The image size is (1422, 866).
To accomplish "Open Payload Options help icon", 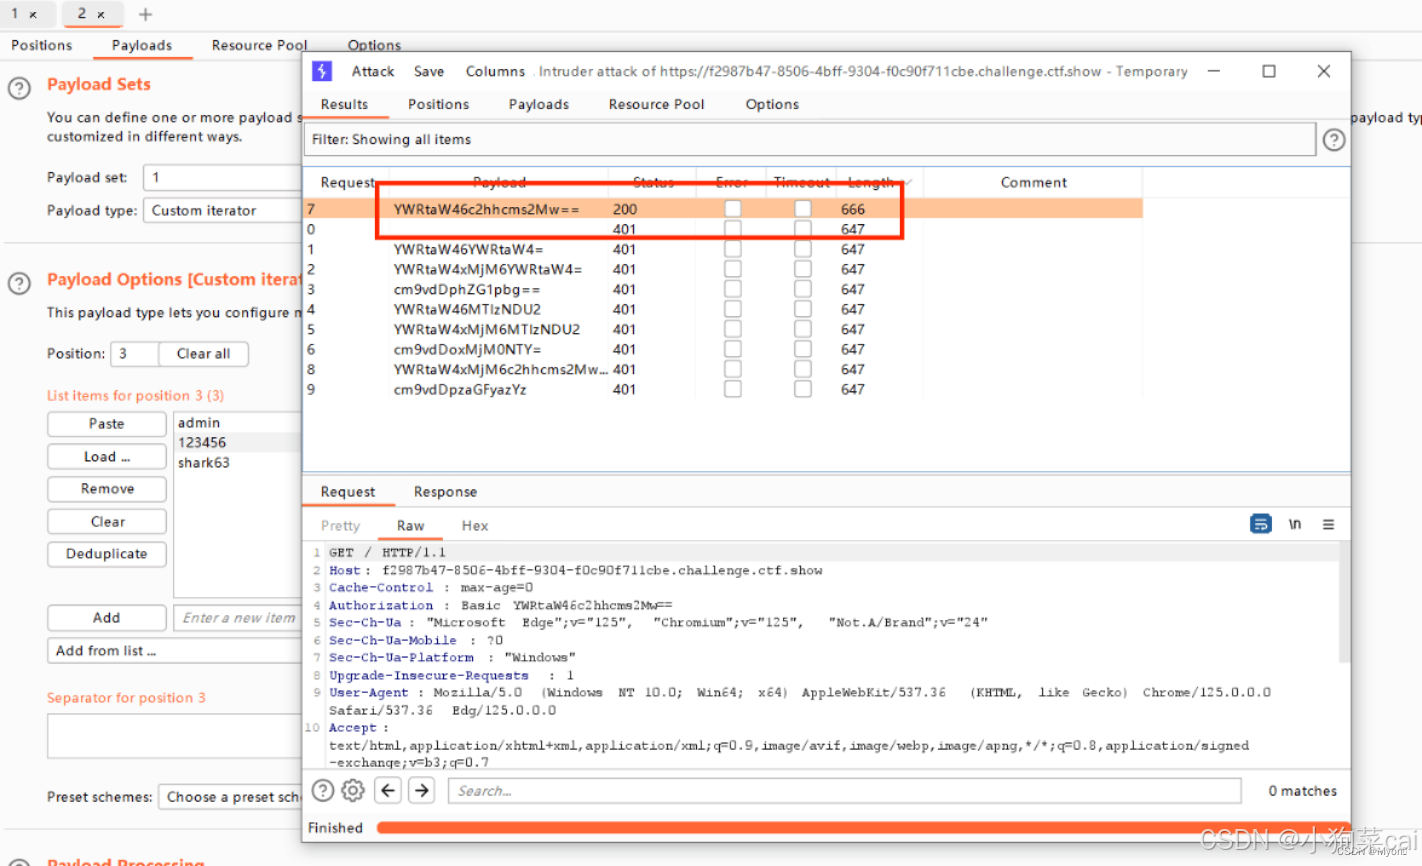I will click(19, 283).
